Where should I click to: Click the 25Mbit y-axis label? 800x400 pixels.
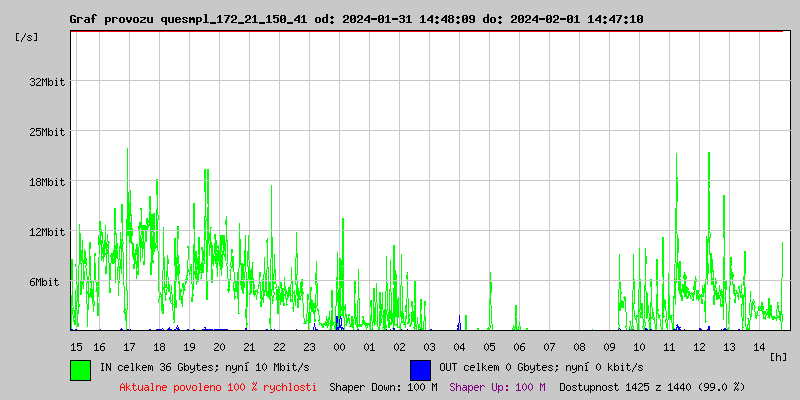click(x=48, y=132)
